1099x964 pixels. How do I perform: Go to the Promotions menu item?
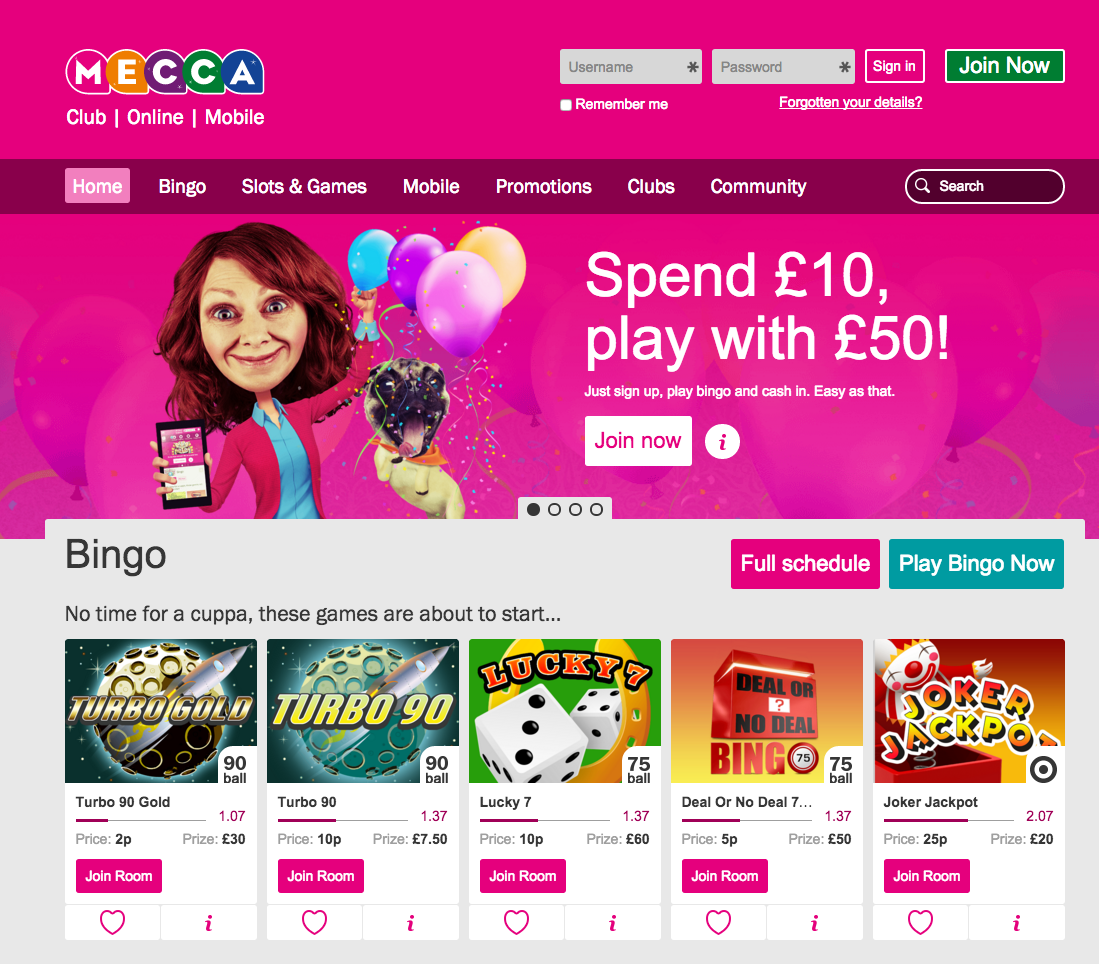(x=544, y=186)
